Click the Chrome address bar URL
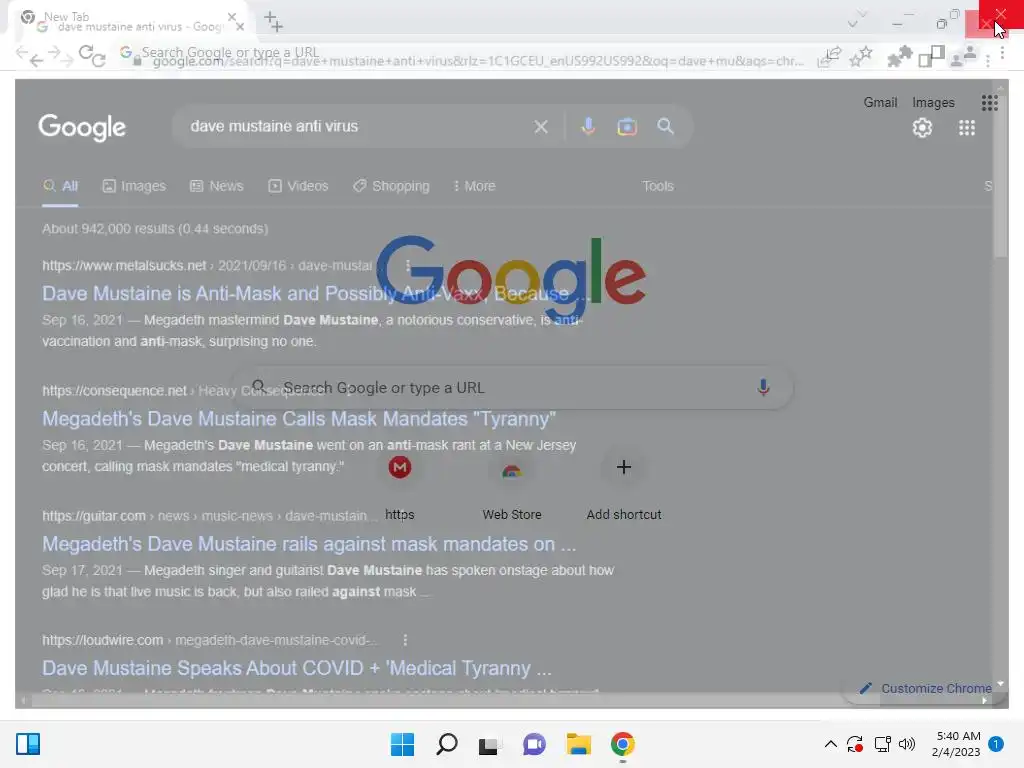This screenshot has height=768, width=1024. [477, 61]
